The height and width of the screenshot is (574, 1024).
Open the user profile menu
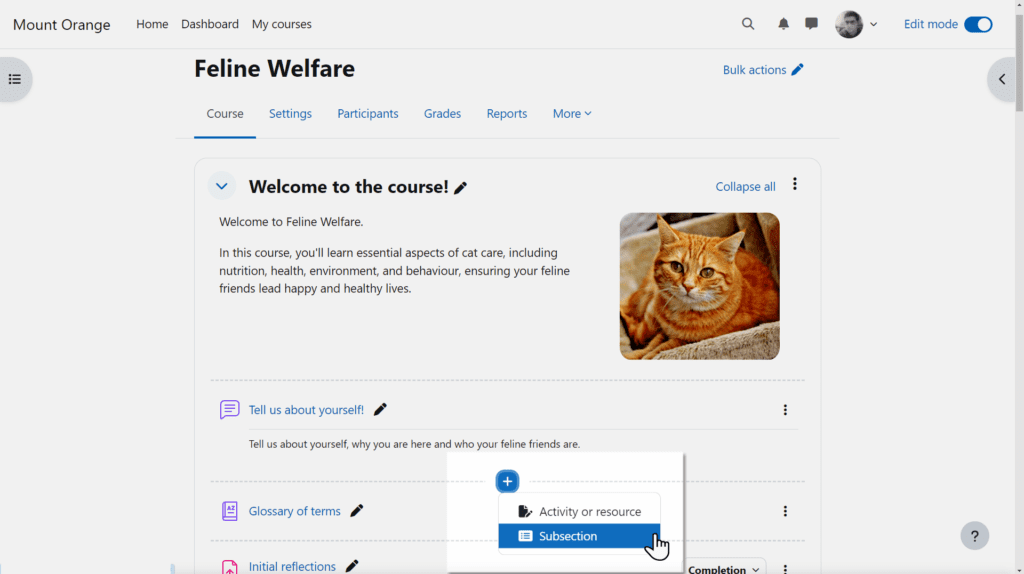[857, 24]
